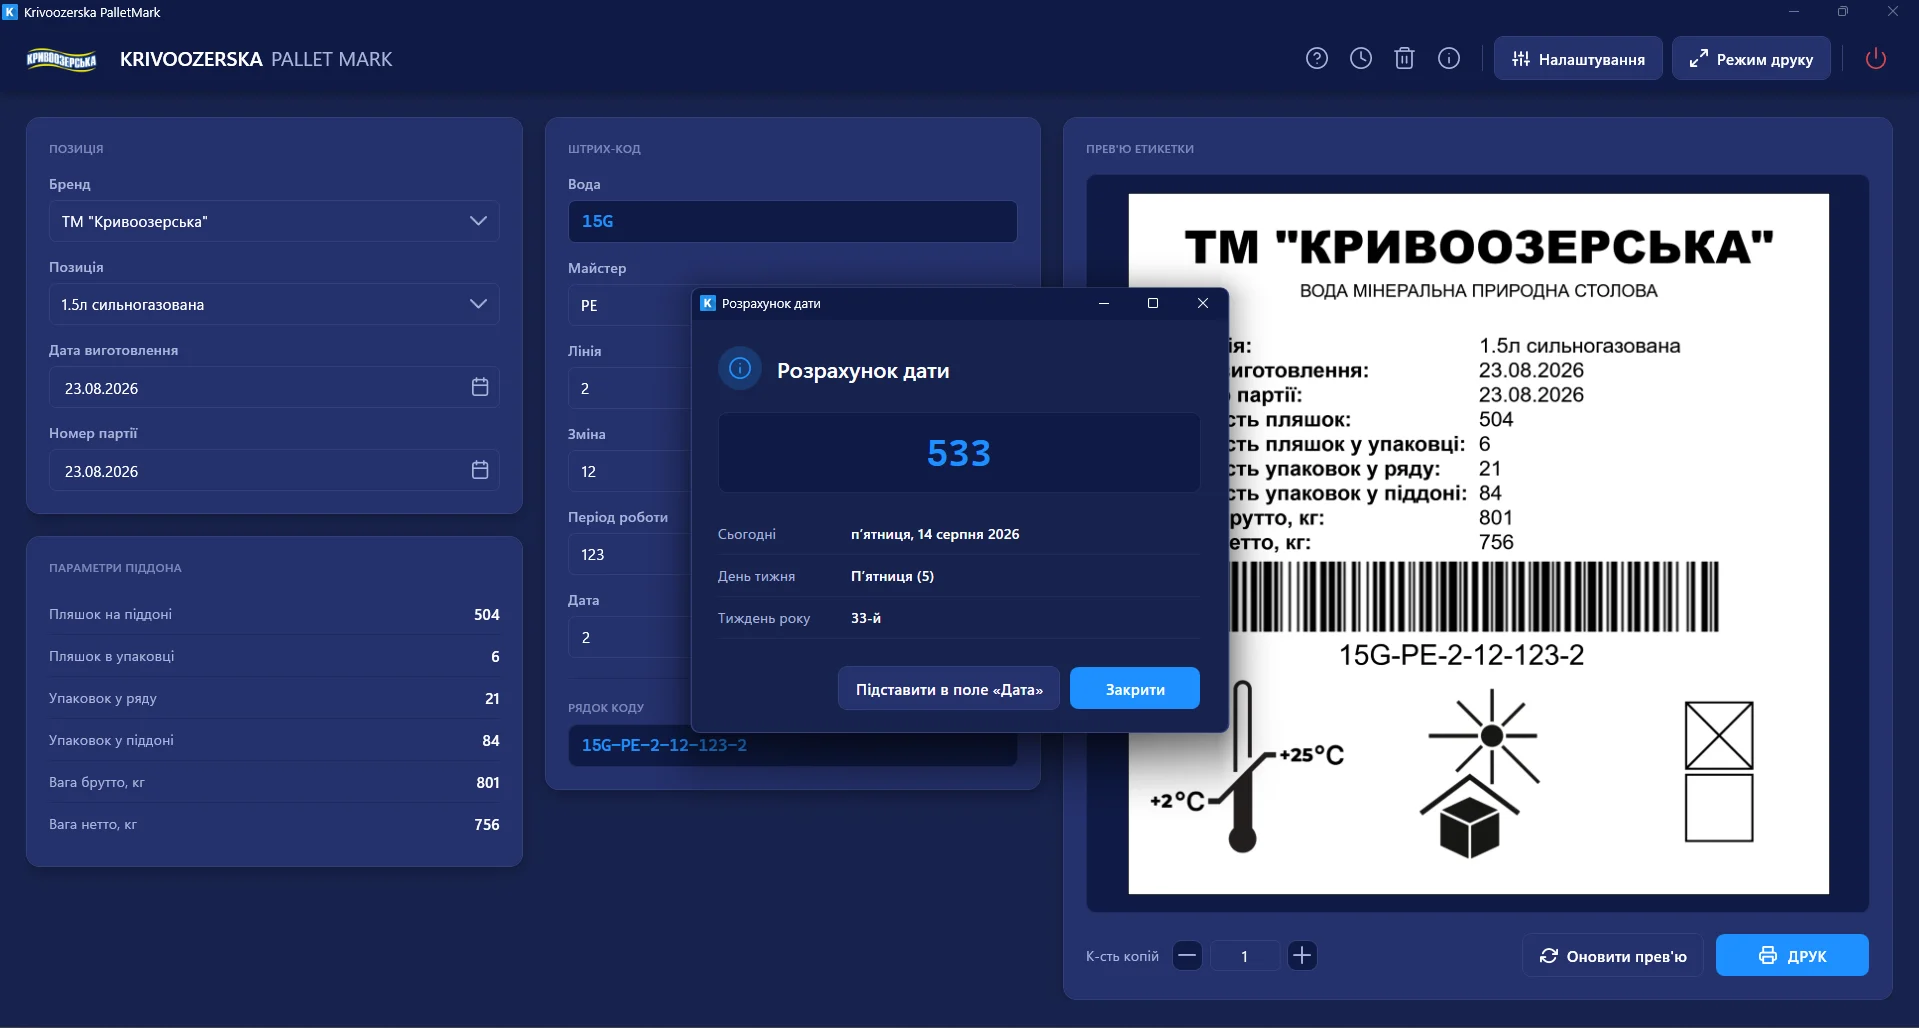Click the copies count field

tap(1245, 956)
